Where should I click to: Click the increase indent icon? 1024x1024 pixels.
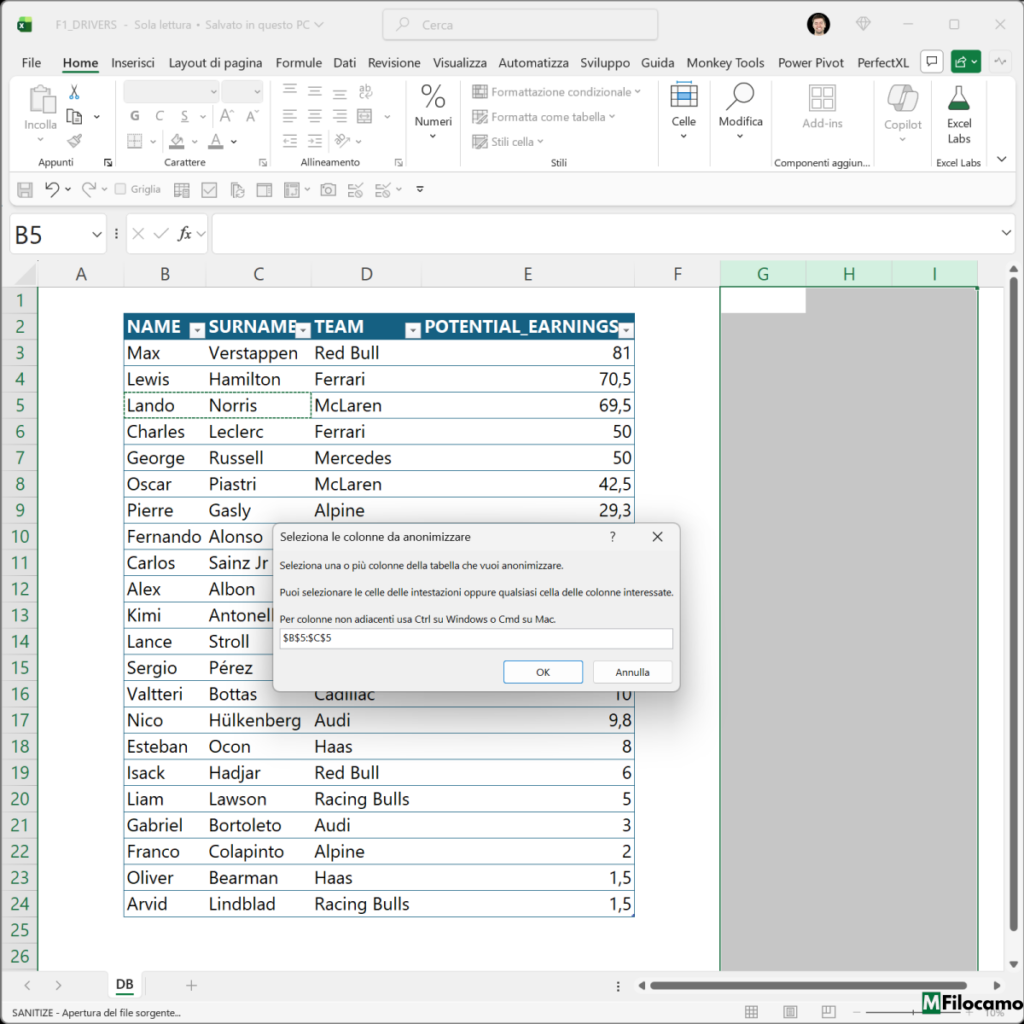click(315, 141)
